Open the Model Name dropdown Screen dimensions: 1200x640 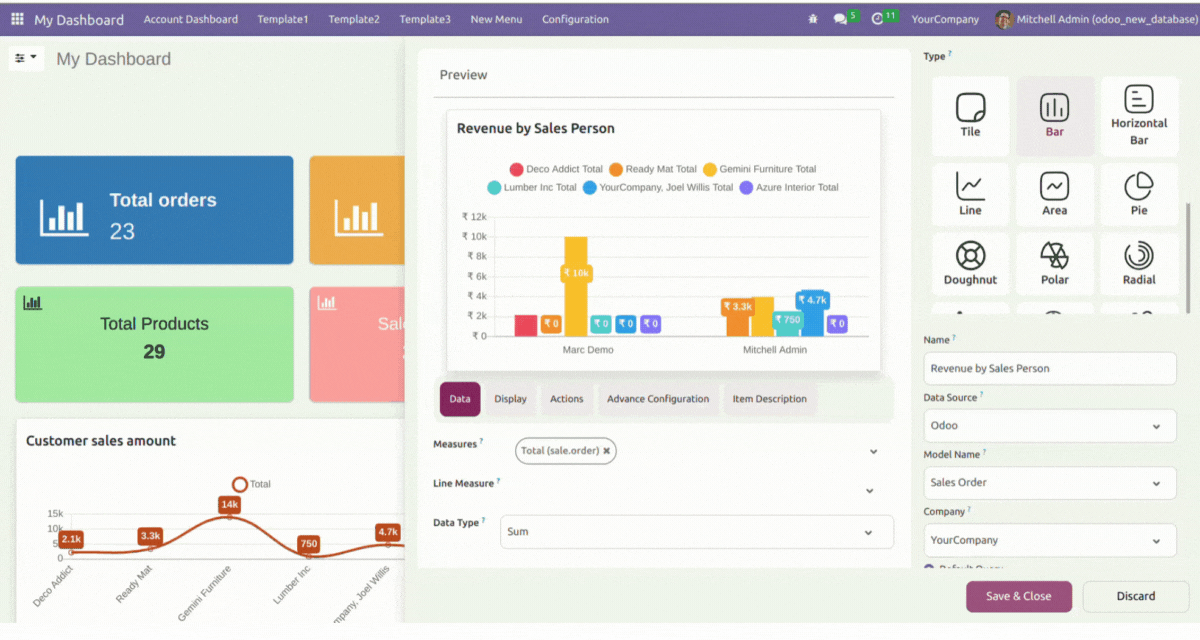coord(1049,483)
